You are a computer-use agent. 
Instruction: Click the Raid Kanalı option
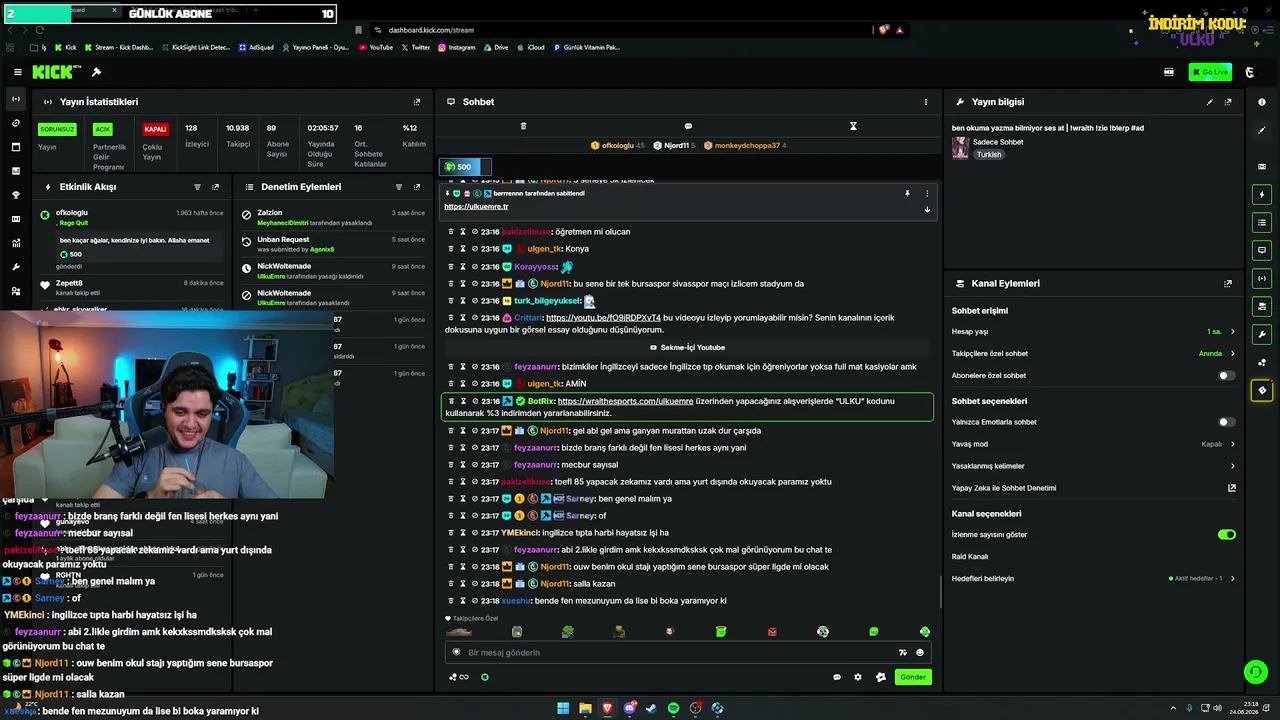click(x=970, y=557)
